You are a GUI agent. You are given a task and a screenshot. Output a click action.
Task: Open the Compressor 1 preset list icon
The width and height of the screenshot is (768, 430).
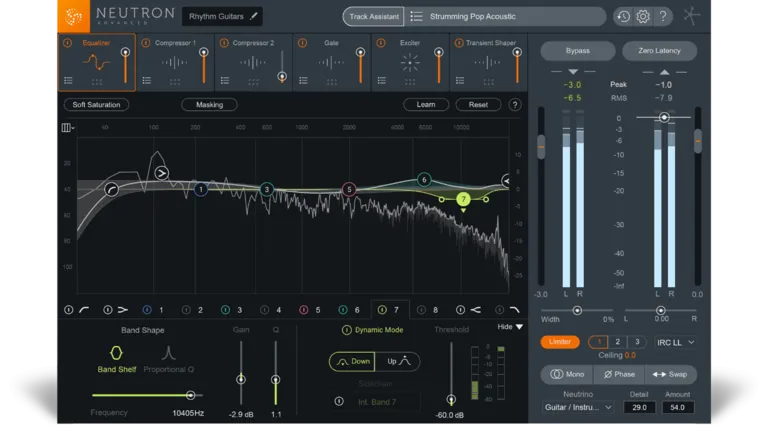[x=146, y=80]
